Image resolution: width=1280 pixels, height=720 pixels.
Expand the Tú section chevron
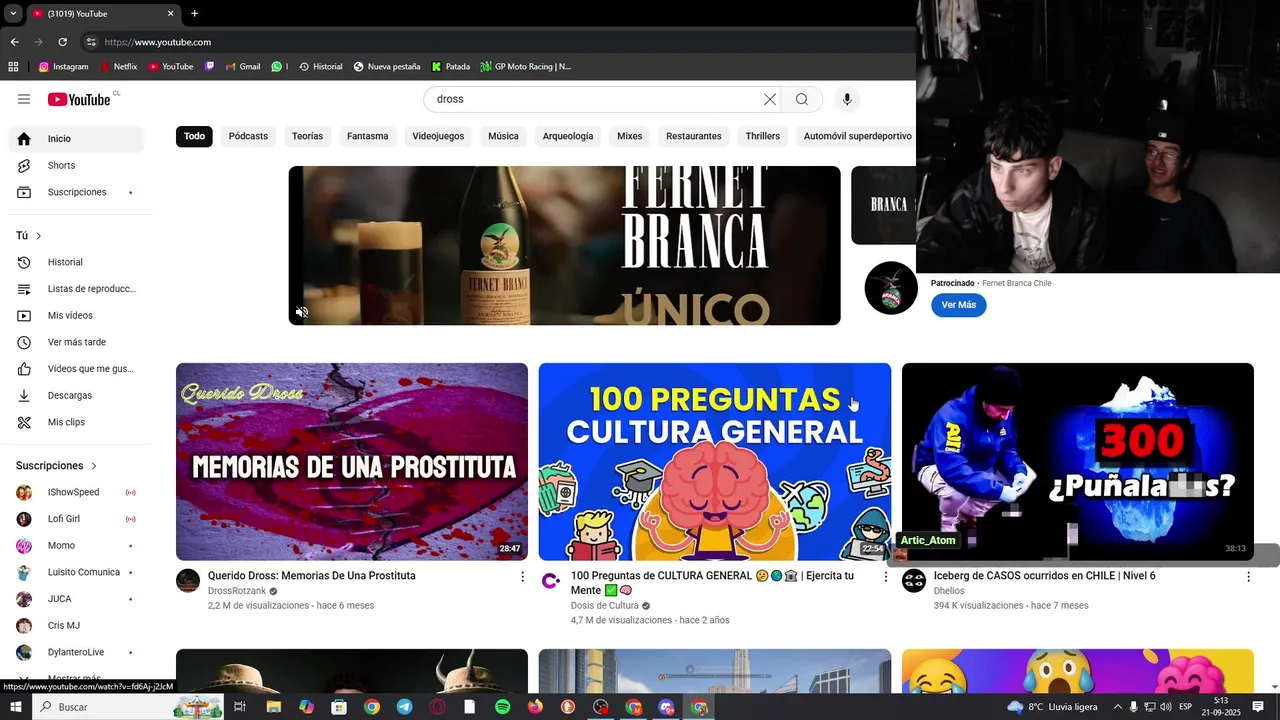pos(39,236)
